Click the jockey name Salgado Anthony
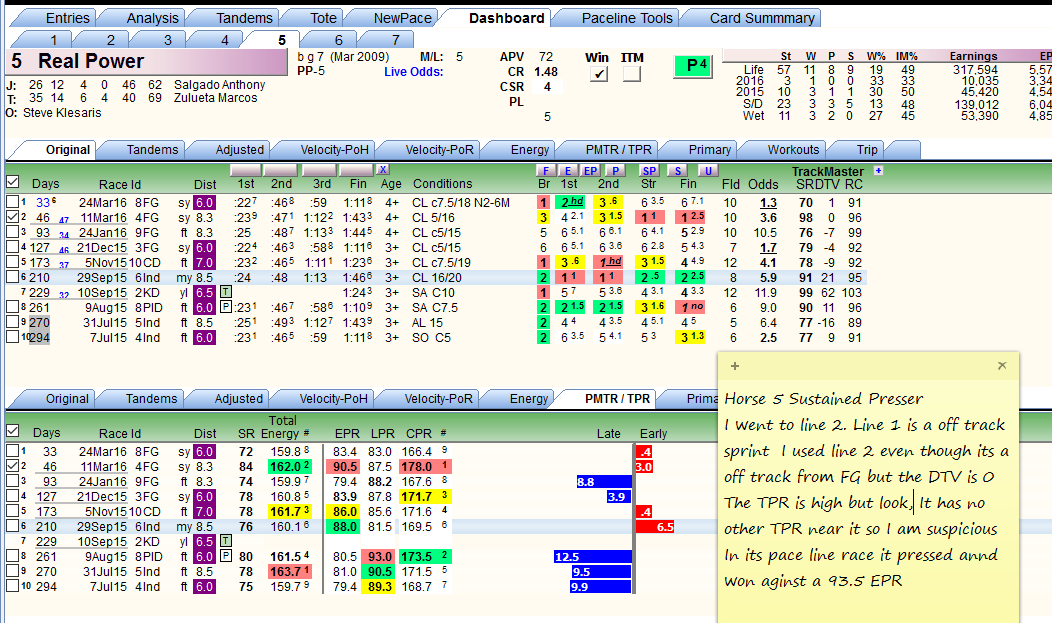 (x=219, y=85)
